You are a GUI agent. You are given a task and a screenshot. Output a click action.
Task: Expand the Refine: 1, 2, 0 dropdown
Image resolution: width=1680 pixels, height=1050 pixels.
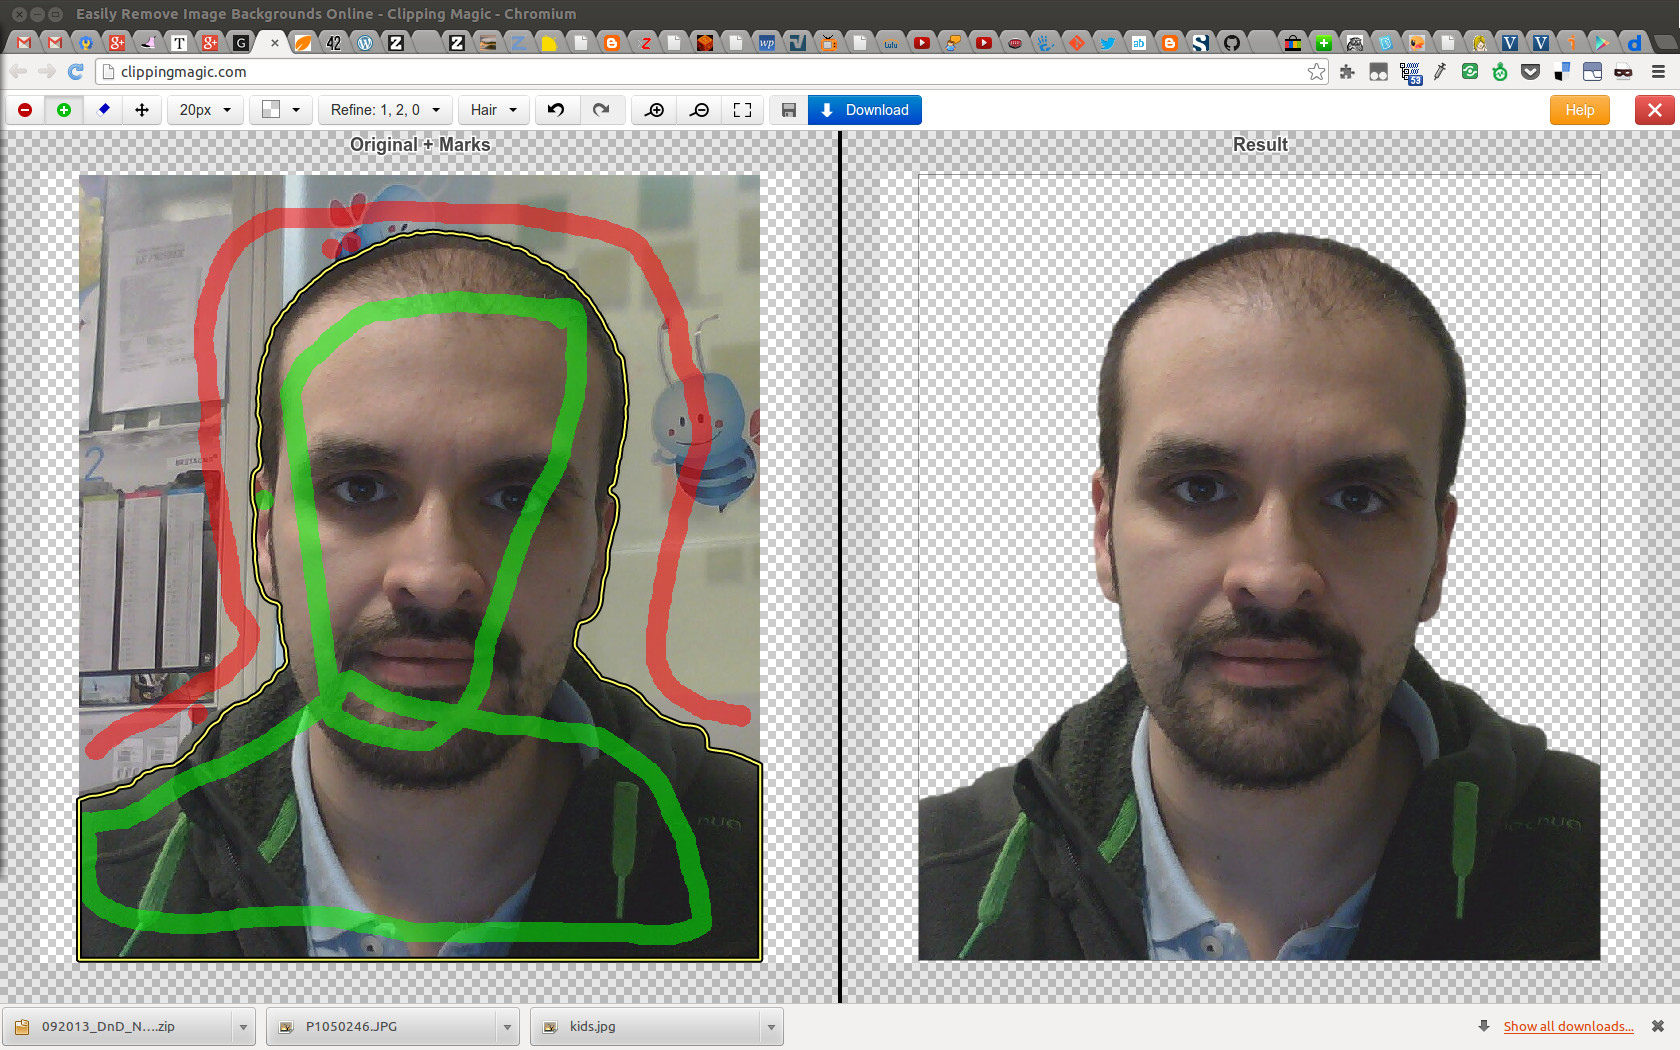385,110
